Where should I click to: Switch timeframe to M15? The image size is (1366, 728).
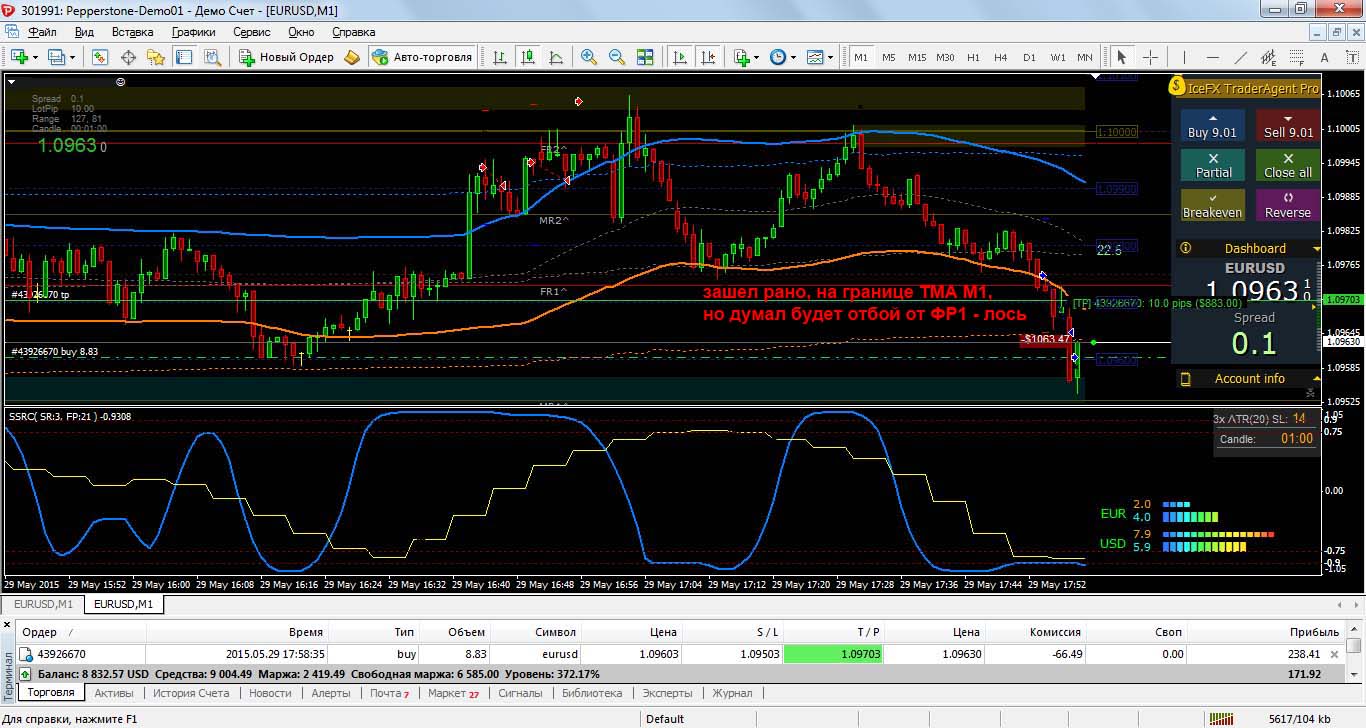(916, 57)
